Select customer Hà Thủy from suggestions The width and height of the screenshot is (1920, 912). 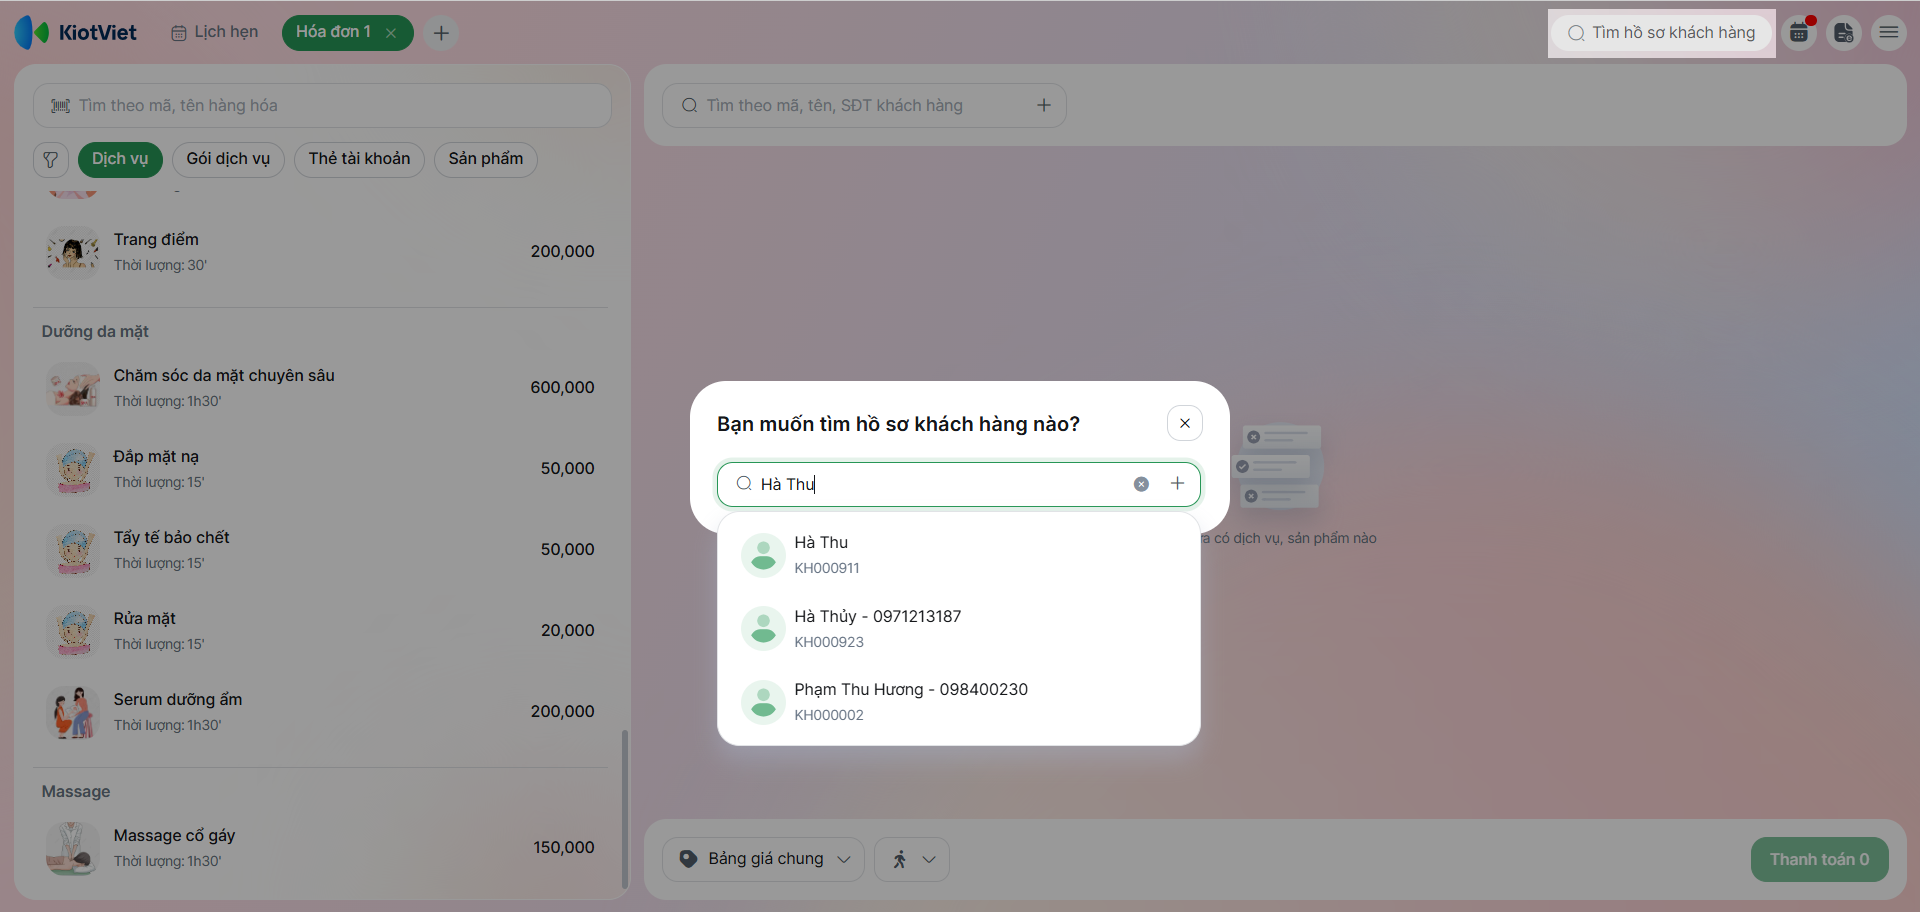[959, 628]
